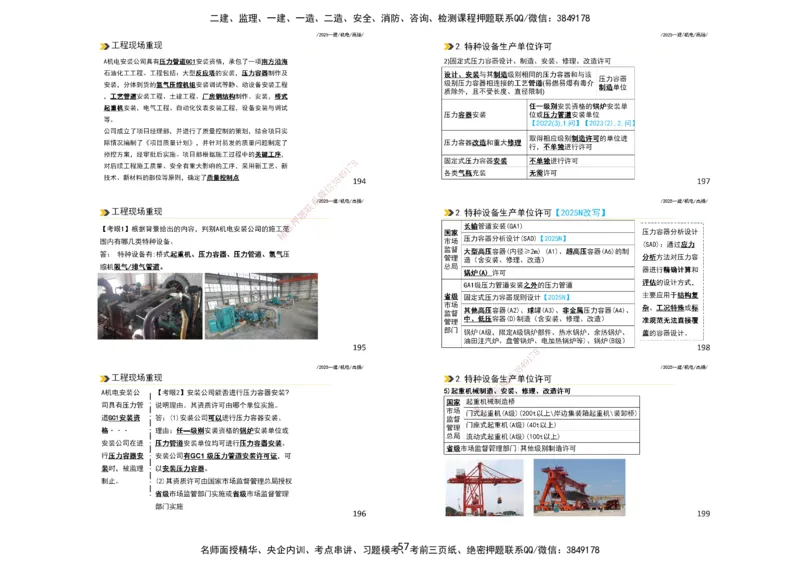Click the 其他高压容器(A2)、球罐(A3) row

548,314
